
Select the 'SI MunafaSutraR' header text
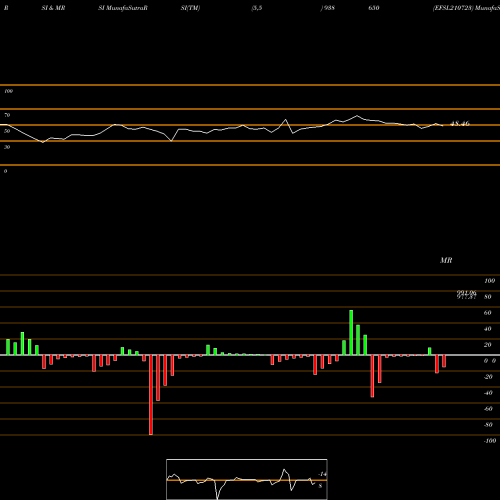click(123, 8)
